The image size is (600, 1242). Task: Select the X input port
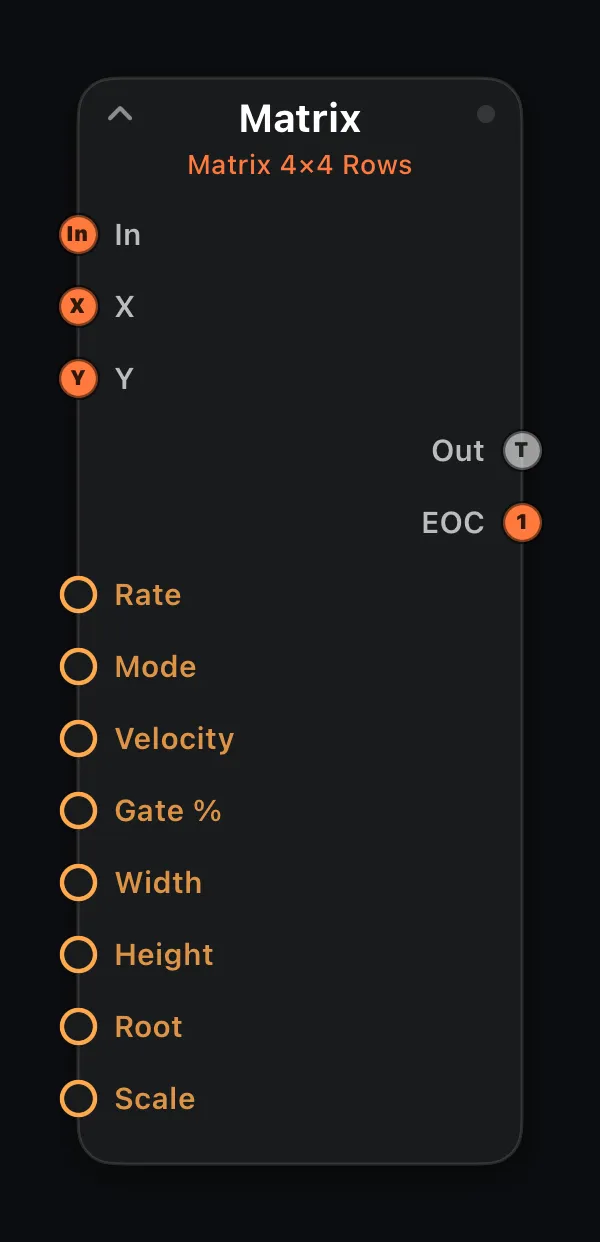[x=78, y=307]
